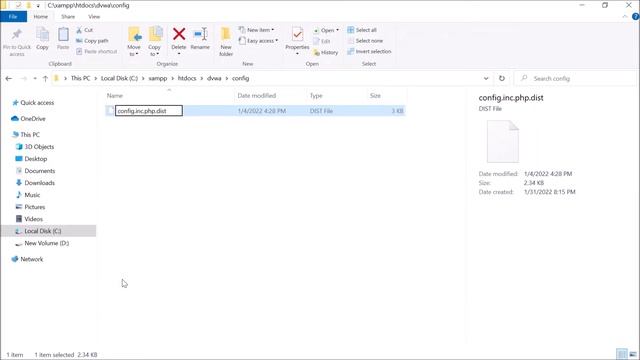Expand Properties dropdown arrow
Image resolution: width=640 pixels, height=360 pixels.
click(297, 53)
